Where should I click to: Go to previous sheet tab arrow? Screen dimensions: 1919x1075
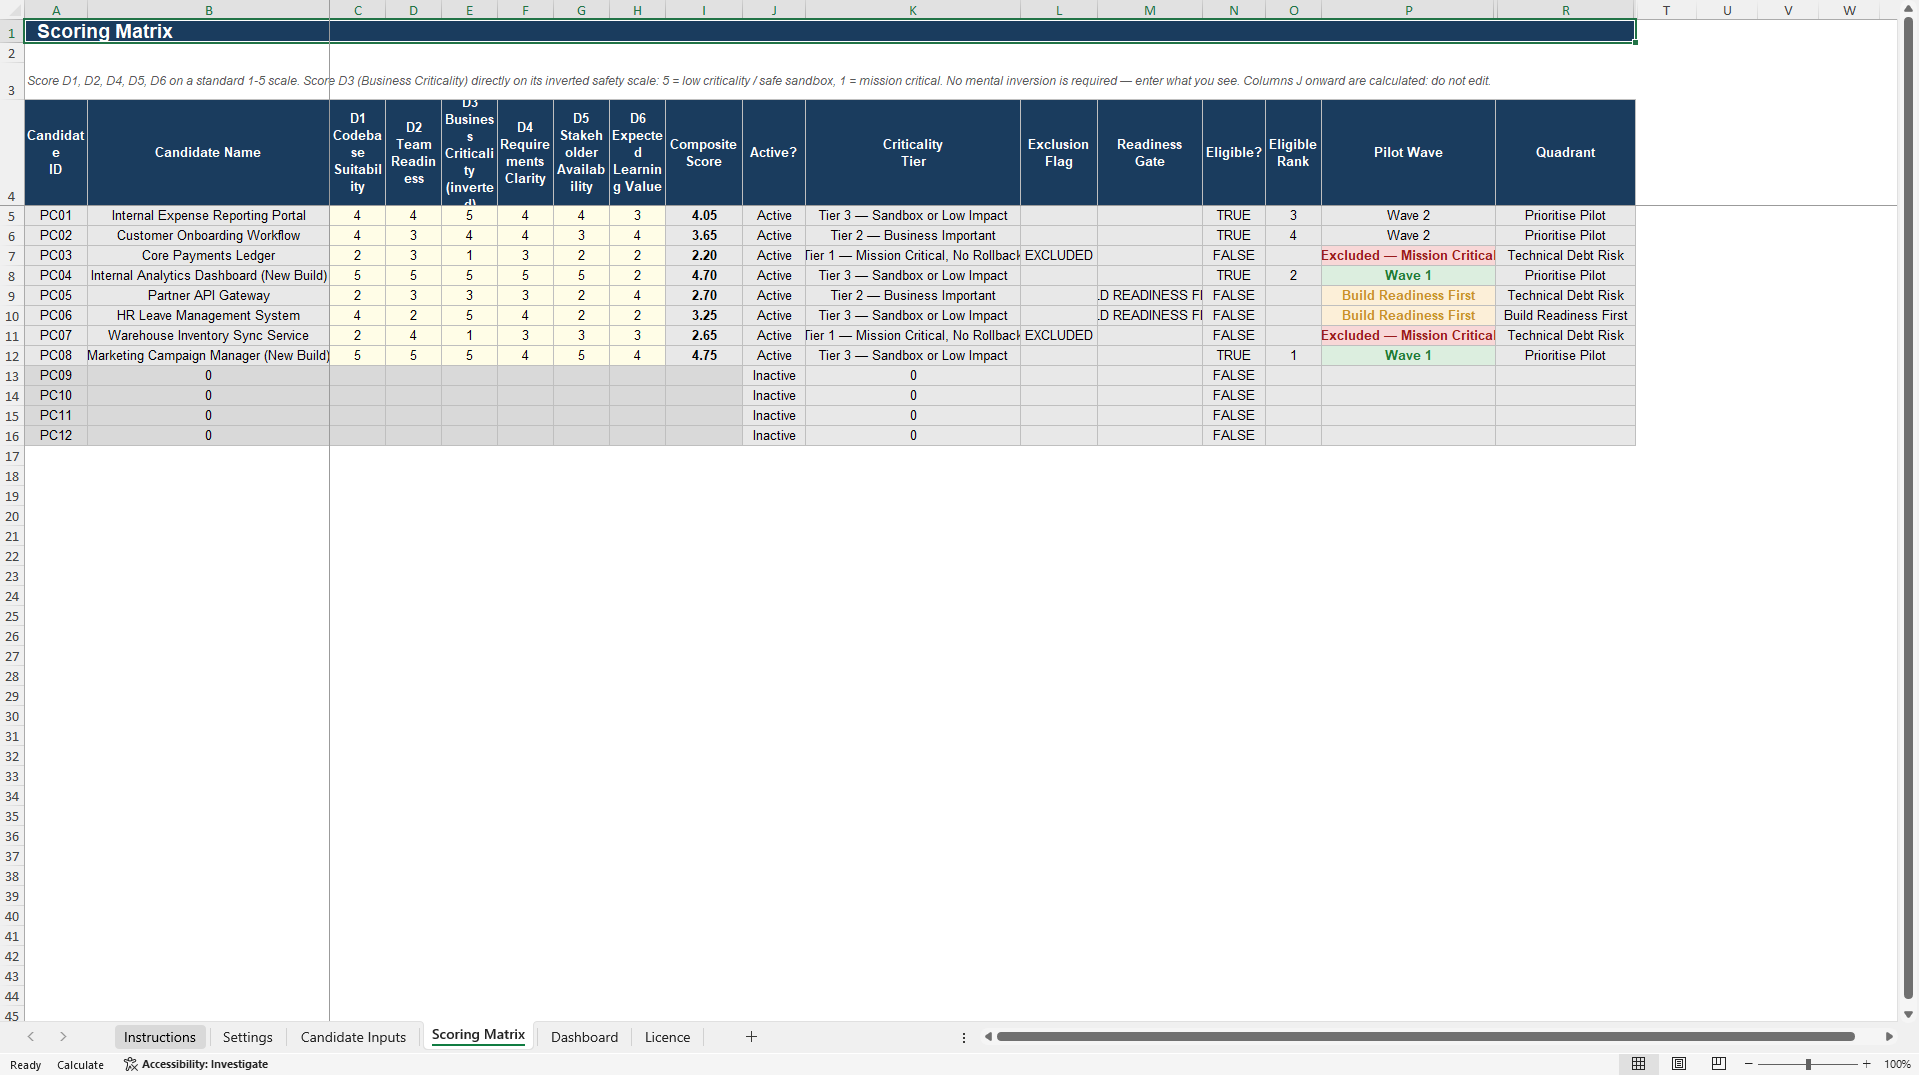coord(31,1037)
